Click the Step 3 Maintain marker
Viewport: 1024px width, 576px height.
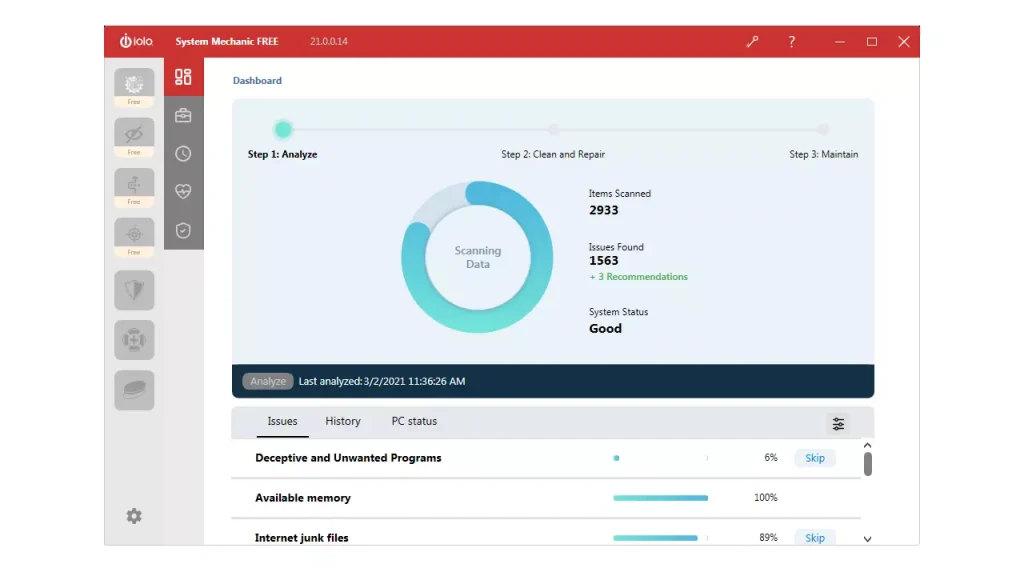[824, 129]
